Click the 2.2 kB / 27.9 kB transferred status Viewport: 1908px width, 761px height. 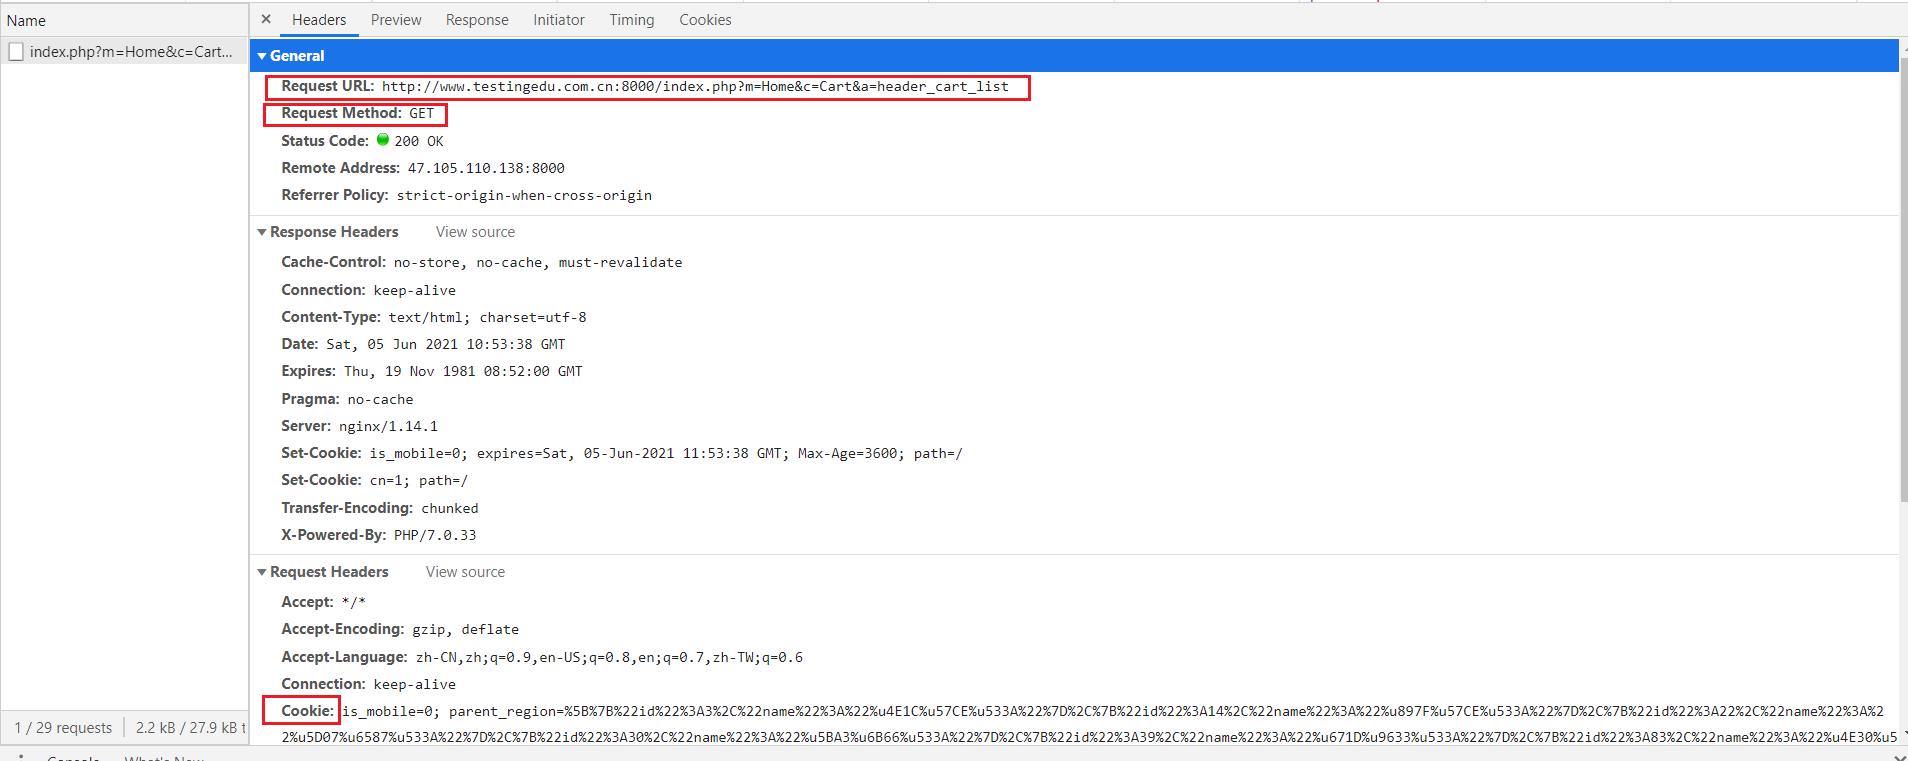tap(190, 728)
